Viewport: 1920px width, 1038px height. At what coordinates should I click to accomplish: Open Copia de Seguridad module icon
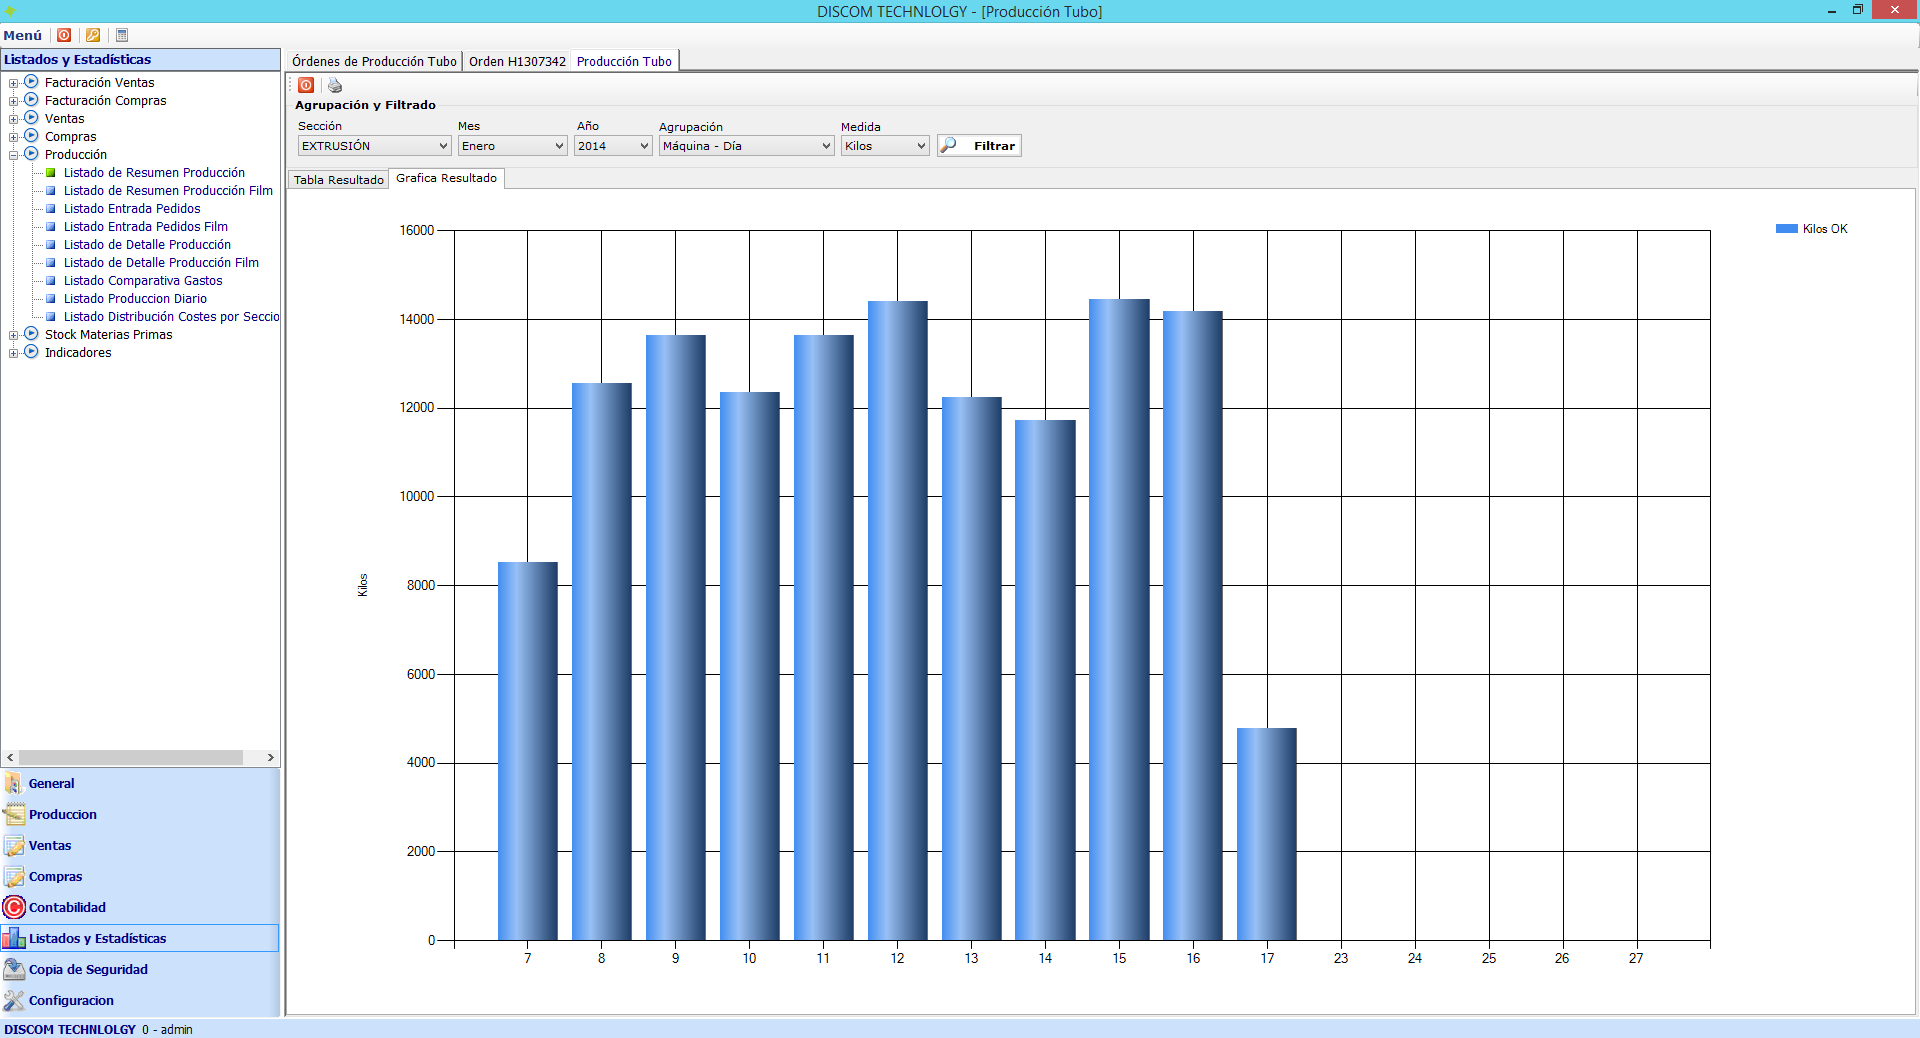point(14,969)
